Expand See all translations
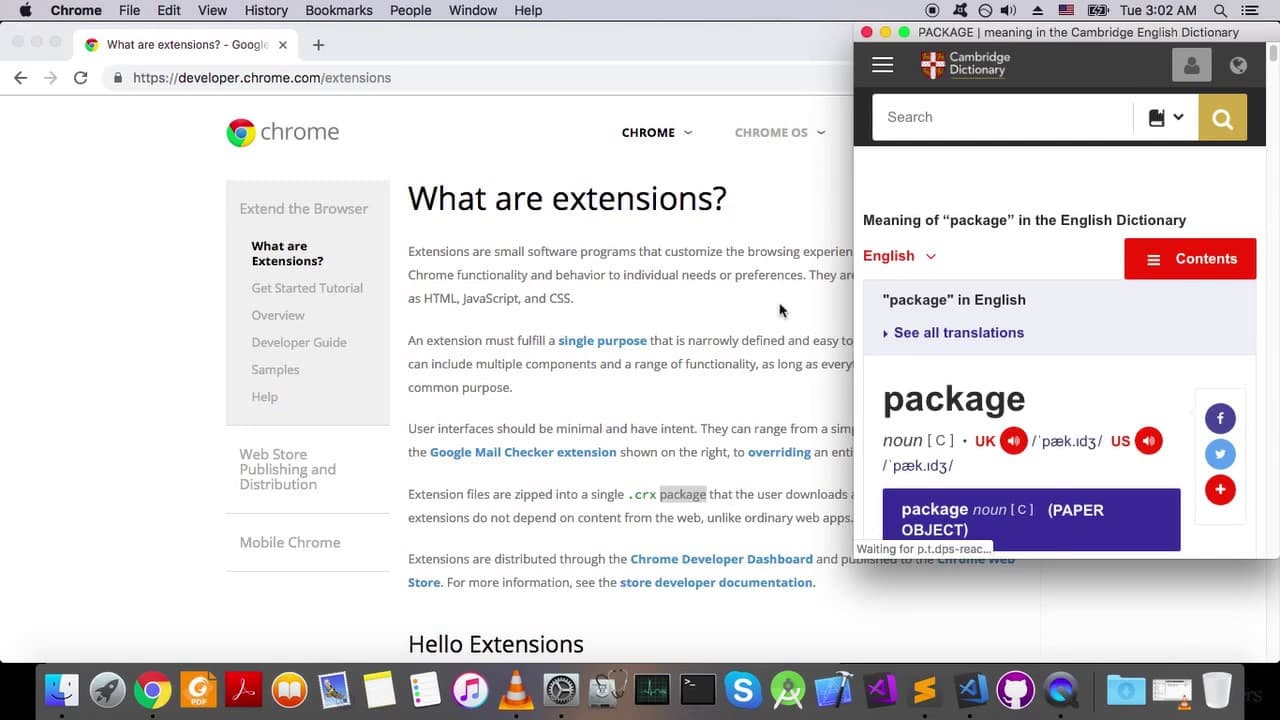The width and height of the screenshot is (1280, 720). 953,333
